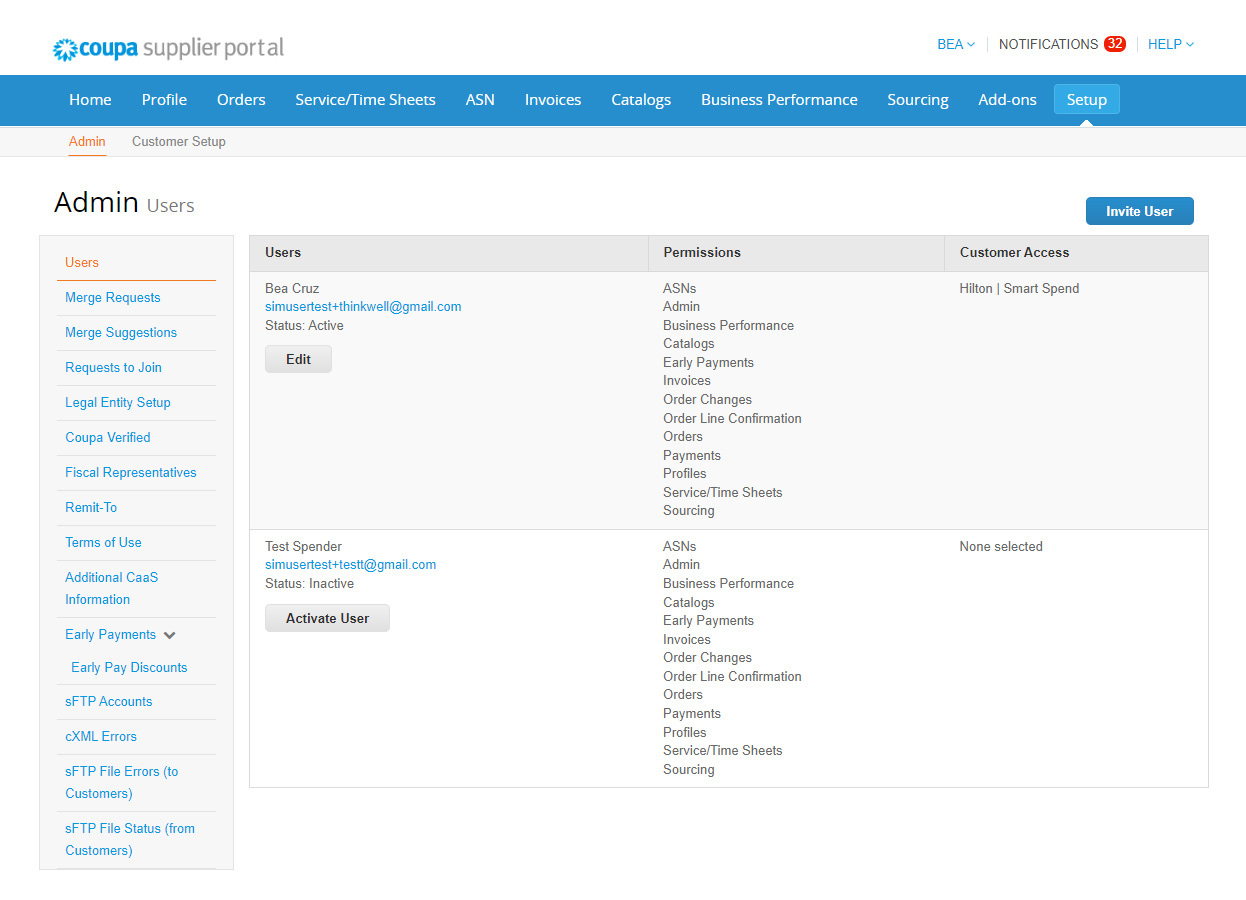Expand the BEA account dropdown
1246x900 pixels.
click(x=955, y=44)
